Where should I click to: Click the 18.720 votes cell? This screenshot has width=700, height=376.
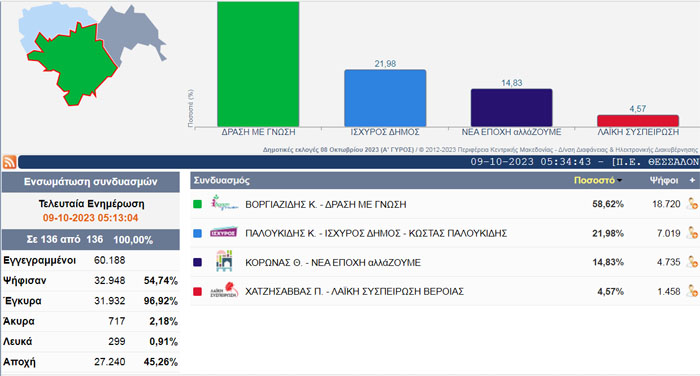tap(666, 204)
